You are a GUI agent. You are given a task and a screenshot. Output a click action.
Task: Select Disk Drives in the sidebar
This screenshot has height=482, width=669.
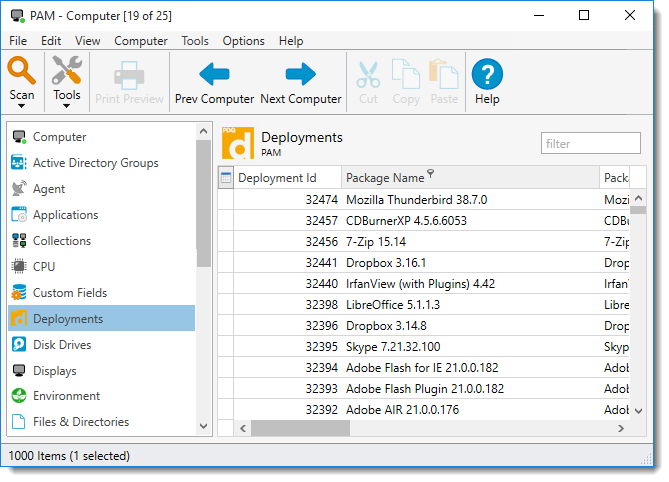point(102,345)
